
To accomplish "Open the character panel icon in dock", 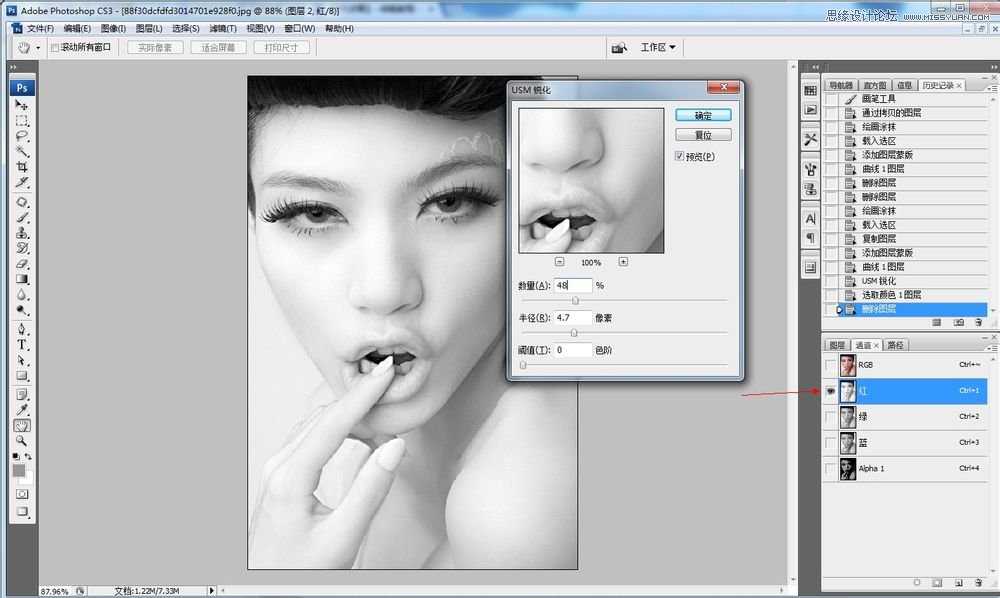I will point(811,219).
